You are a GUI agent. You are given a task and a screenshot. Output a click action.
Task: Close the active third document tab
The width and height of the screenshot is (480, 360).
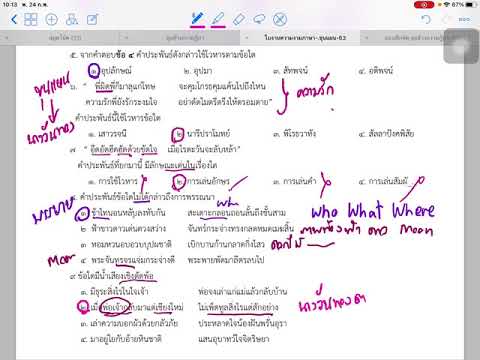point(246,38)
